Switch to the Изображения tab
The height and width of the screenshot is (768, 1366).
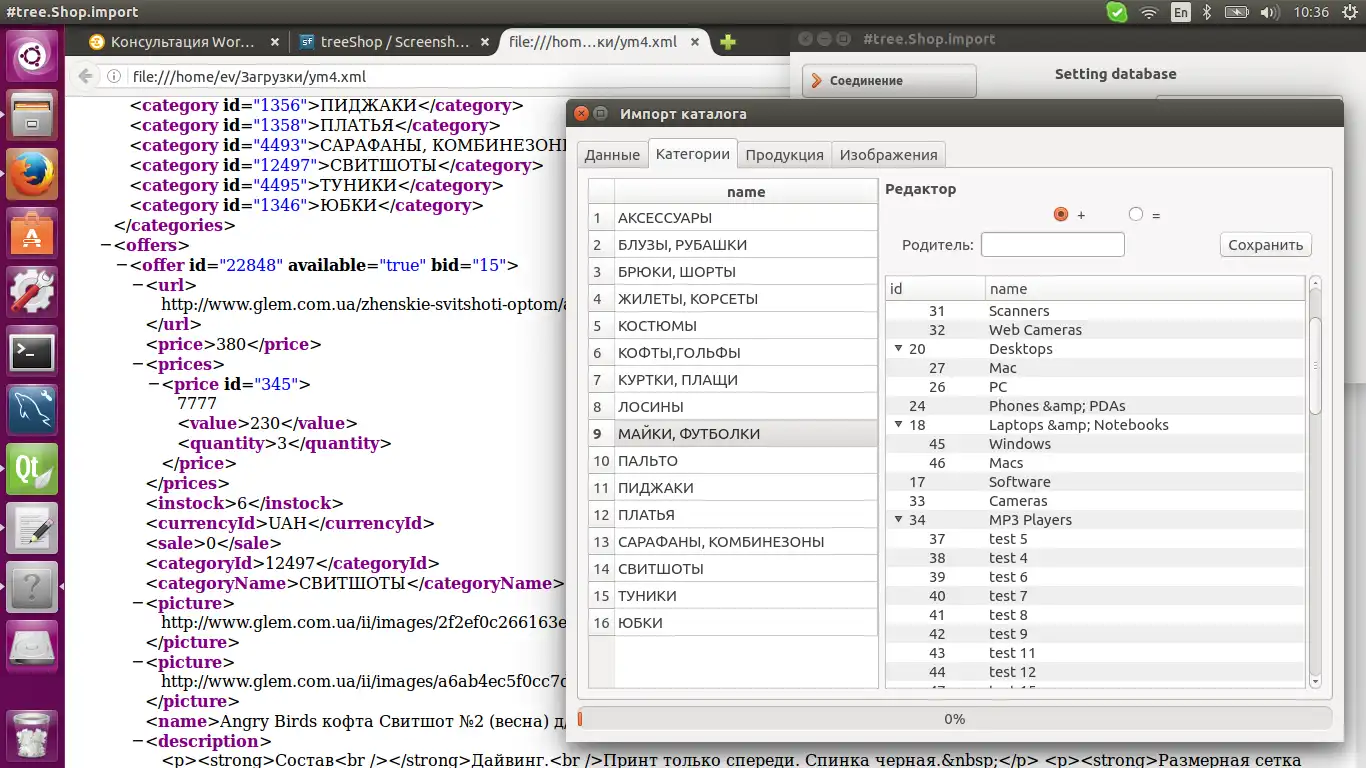click(x=888, y=155)
